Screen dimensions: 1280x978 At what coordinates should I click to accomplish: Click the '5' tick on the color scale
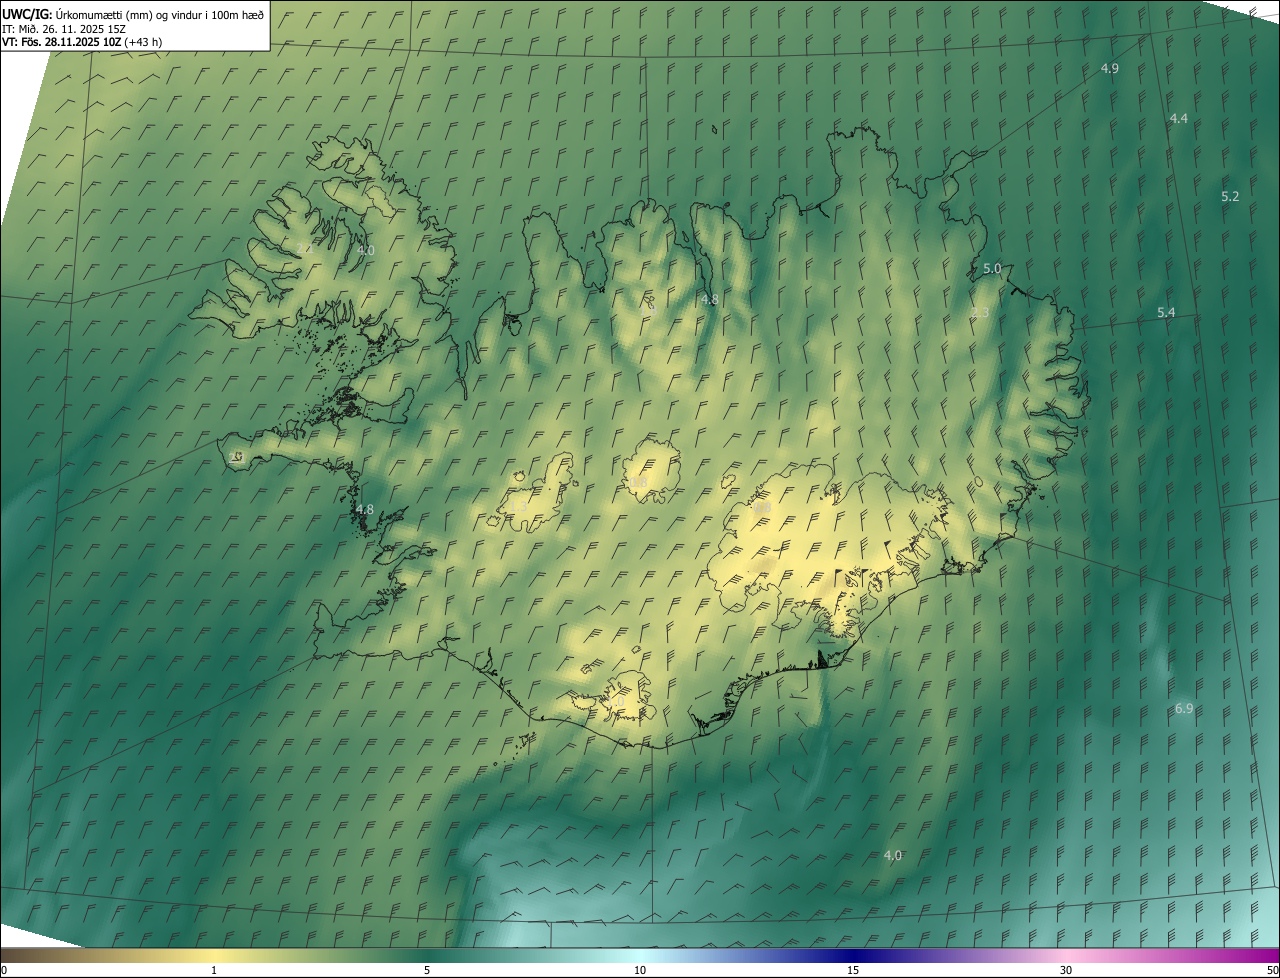(427, 971)
